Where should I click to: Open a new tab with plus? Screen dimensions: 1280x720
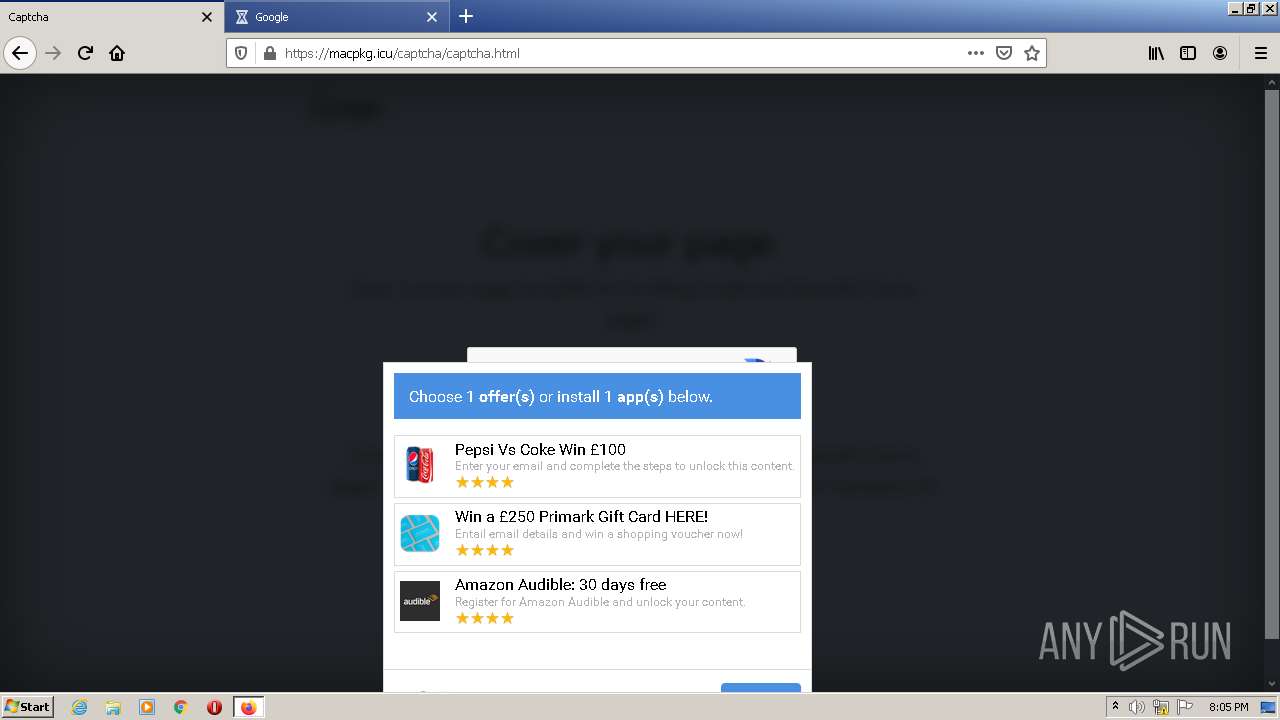pyautogui.click(x=466, y=16)
